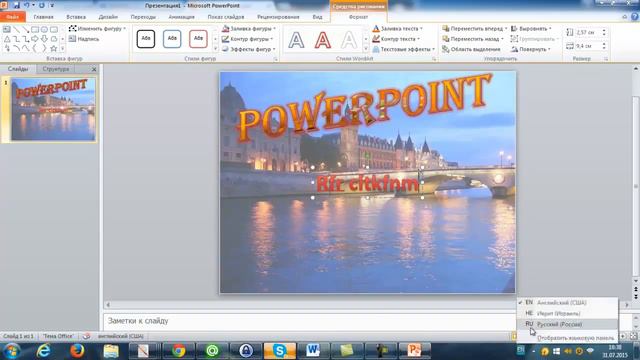Open Заливка фигуры dropdown
This screenshot has width=640, height=360.
pyautogui.click(x=249, y=29)
